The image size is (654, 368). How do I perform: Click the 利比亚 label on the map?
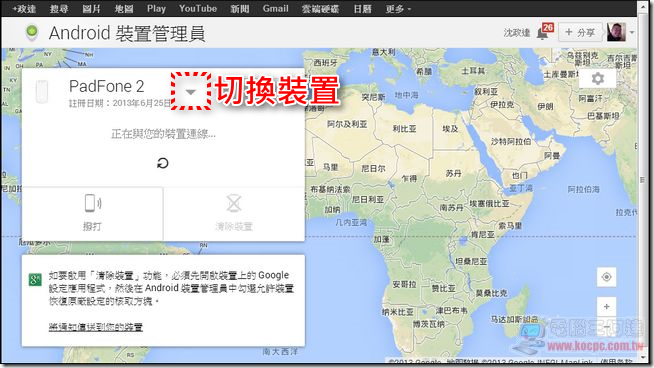click(x=405, y=129)
